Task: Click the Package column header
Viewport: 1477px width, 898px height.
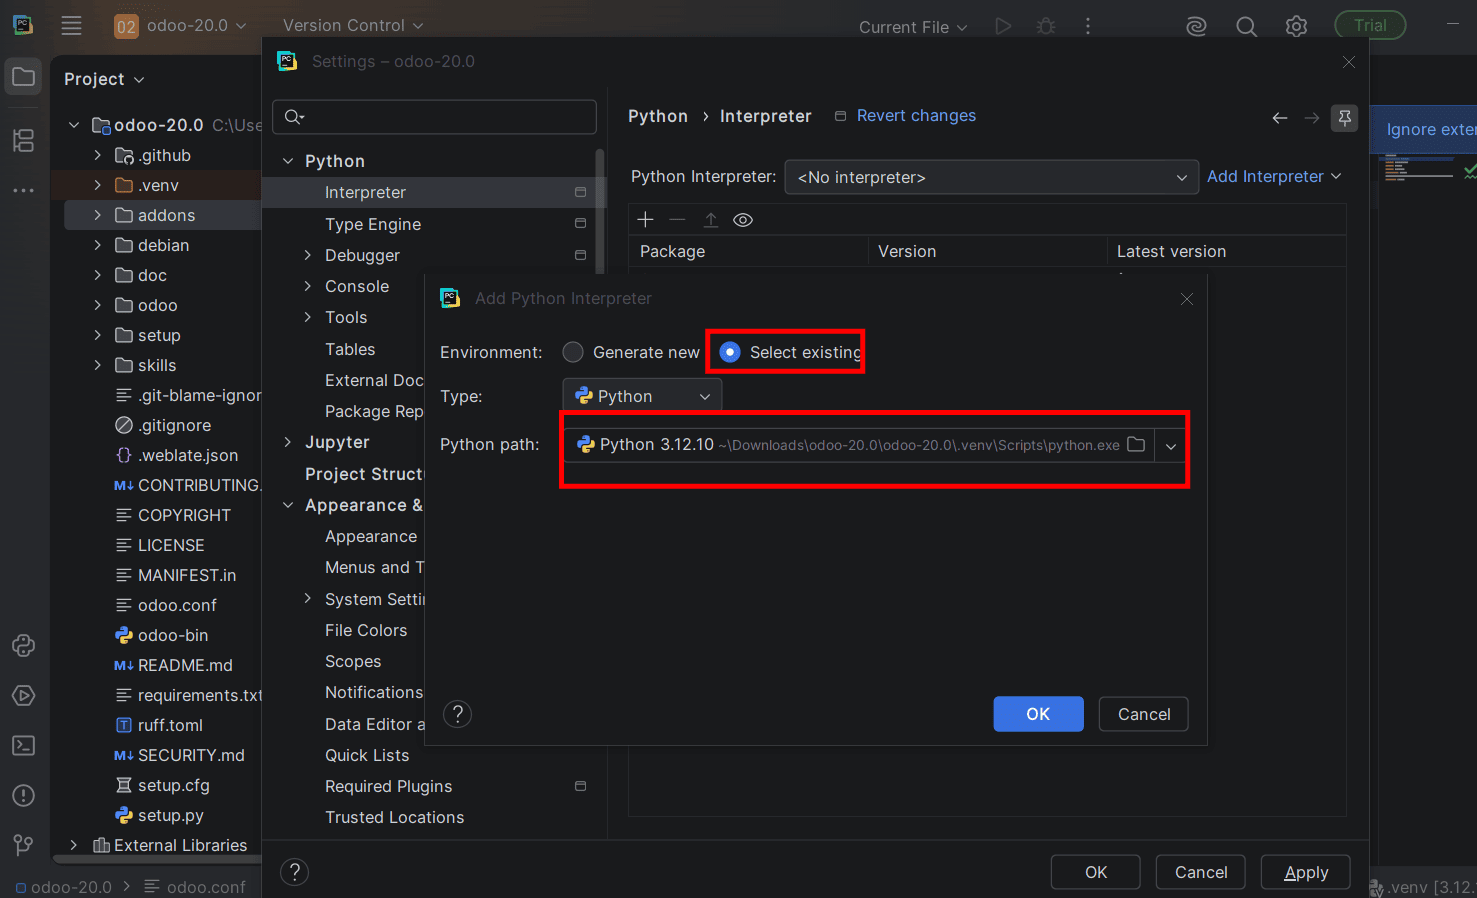Action: (672, 252)
